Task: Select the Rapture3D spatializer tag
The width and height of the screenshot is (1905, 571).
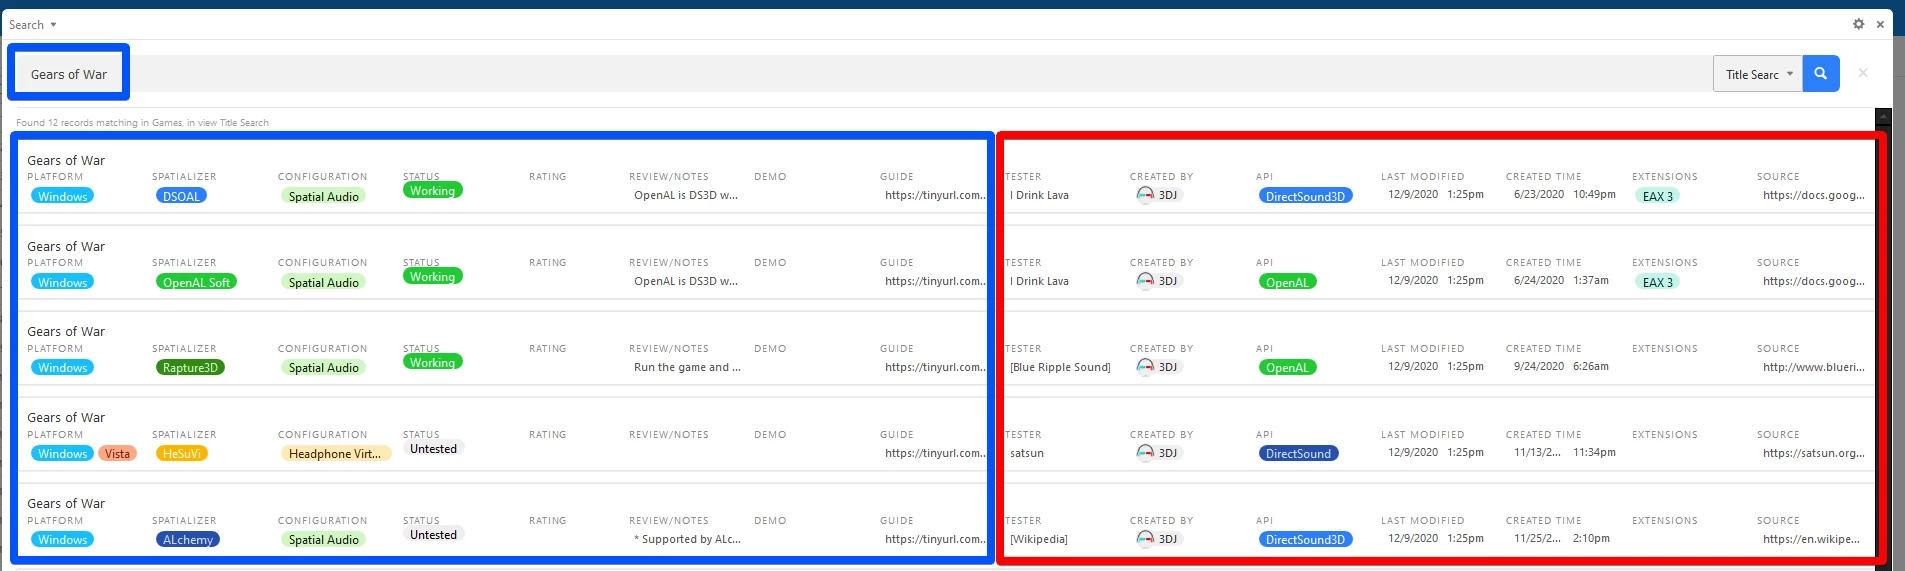Action: (x=190, y=367)
